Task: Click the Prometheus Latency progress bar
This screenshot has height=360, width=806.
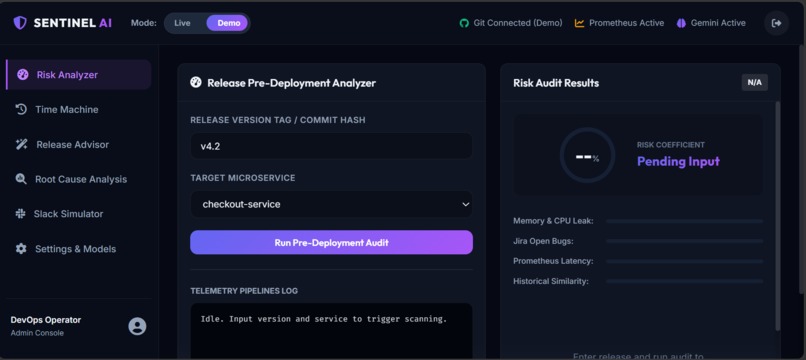Action: click(684, 261)
